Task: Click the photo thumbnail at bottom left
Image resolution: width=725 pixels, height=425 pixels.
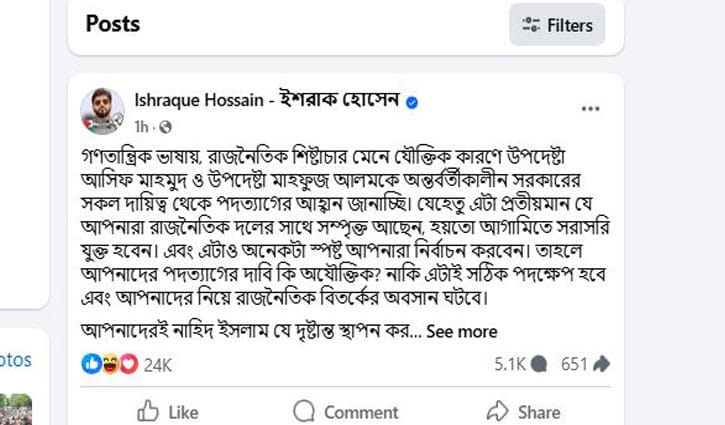Action: point(16,410)
